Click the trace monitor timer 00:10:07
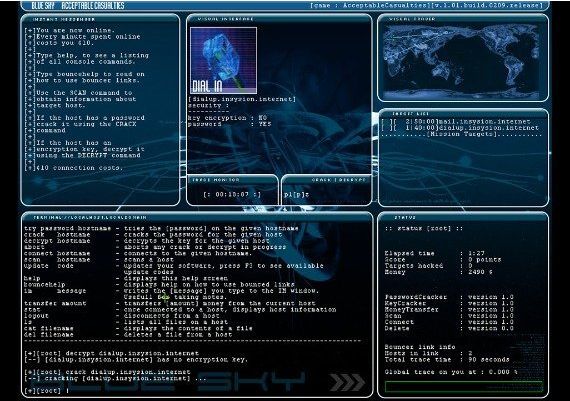 [x=232, y=195]
